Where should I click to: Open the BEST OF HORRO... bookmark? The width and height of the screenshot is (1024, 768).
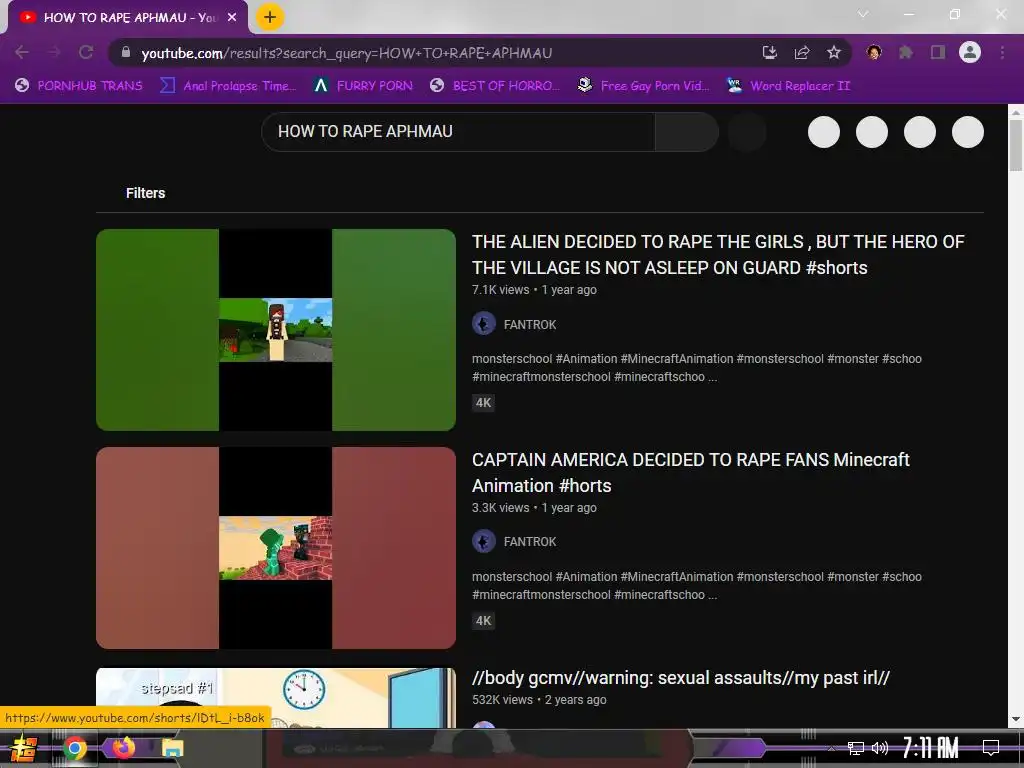point(495,86)
